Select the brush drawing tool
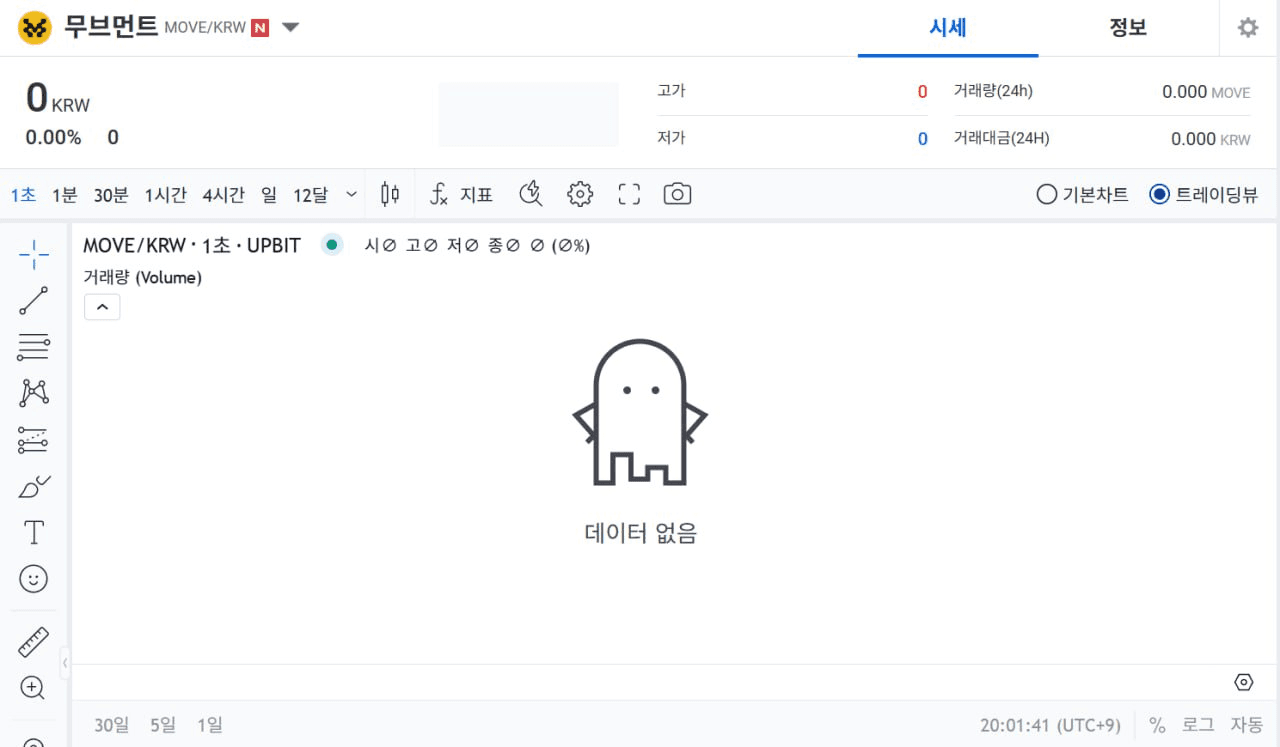 click(34, 487)
